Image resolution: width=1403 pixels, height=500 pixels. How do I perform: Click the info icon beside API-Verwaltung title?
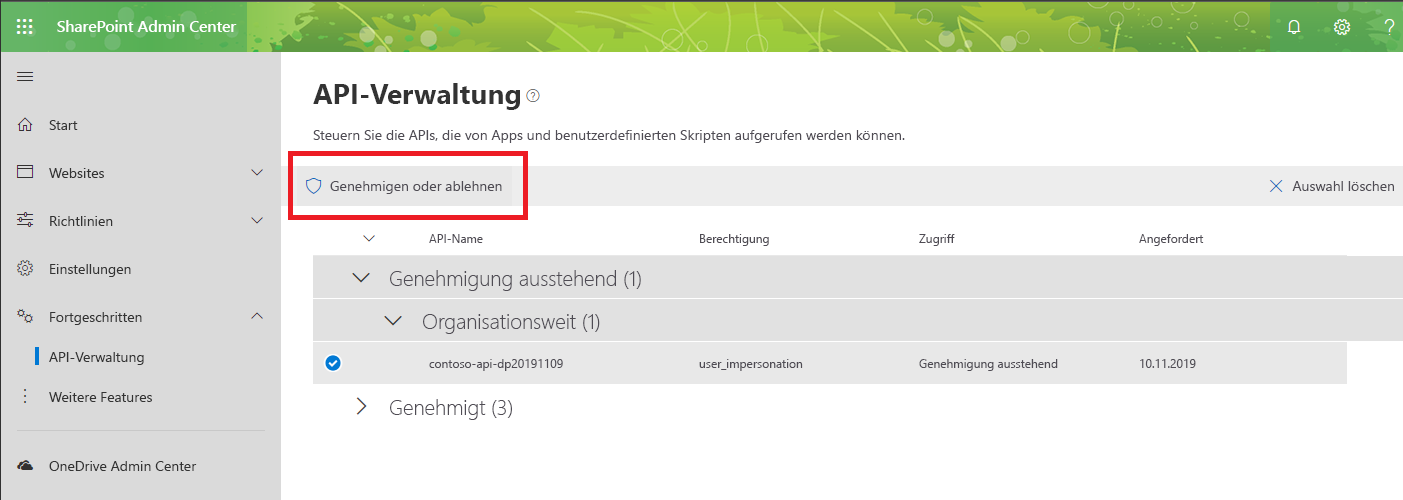click(x=533, y=96)
